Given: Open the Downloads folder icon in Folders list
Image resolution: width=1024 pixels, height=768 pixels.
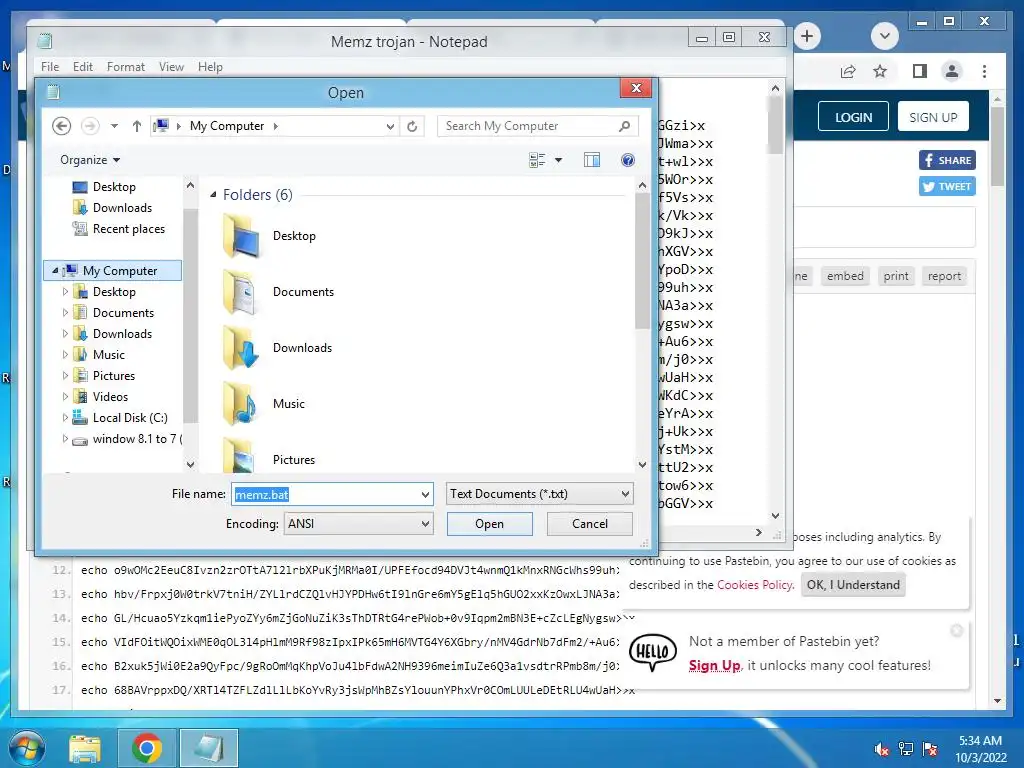Looking at the screenshot, I should pos(240,348).
